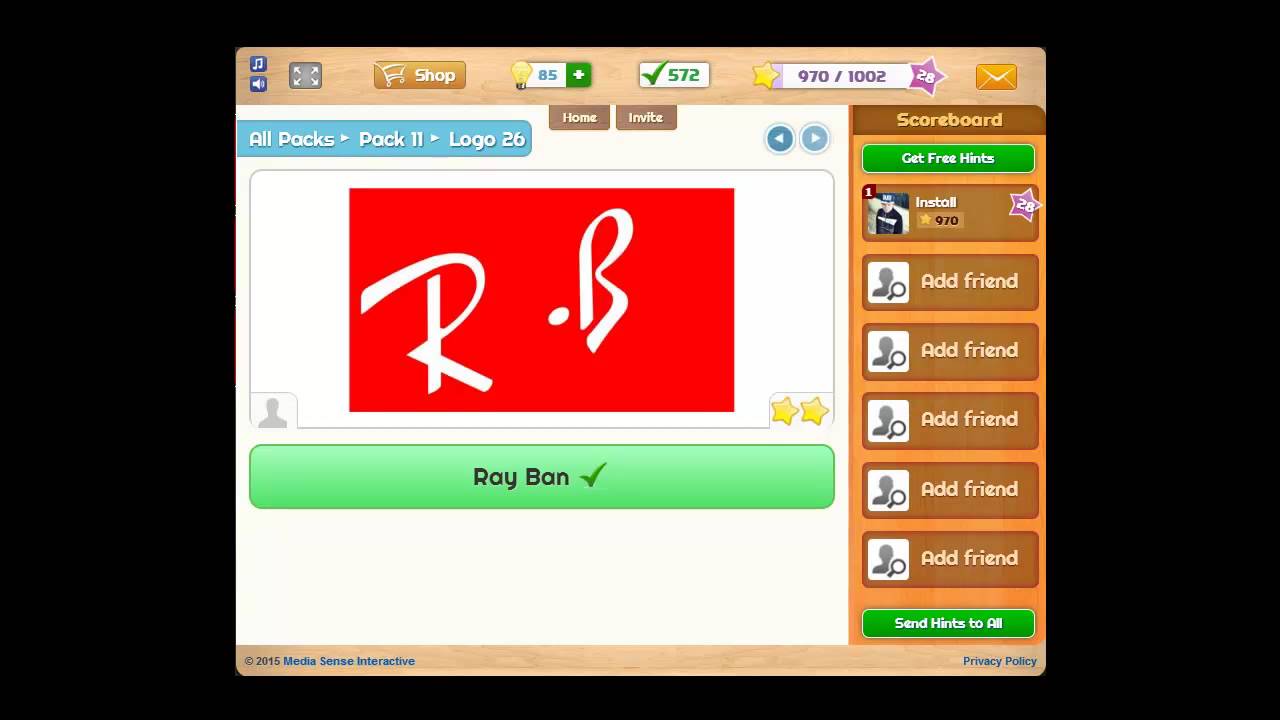Open Pack 11 breadcrumb
Image resolution: width=1280 pixels, height=720 pixels.
tap(391, 139)
